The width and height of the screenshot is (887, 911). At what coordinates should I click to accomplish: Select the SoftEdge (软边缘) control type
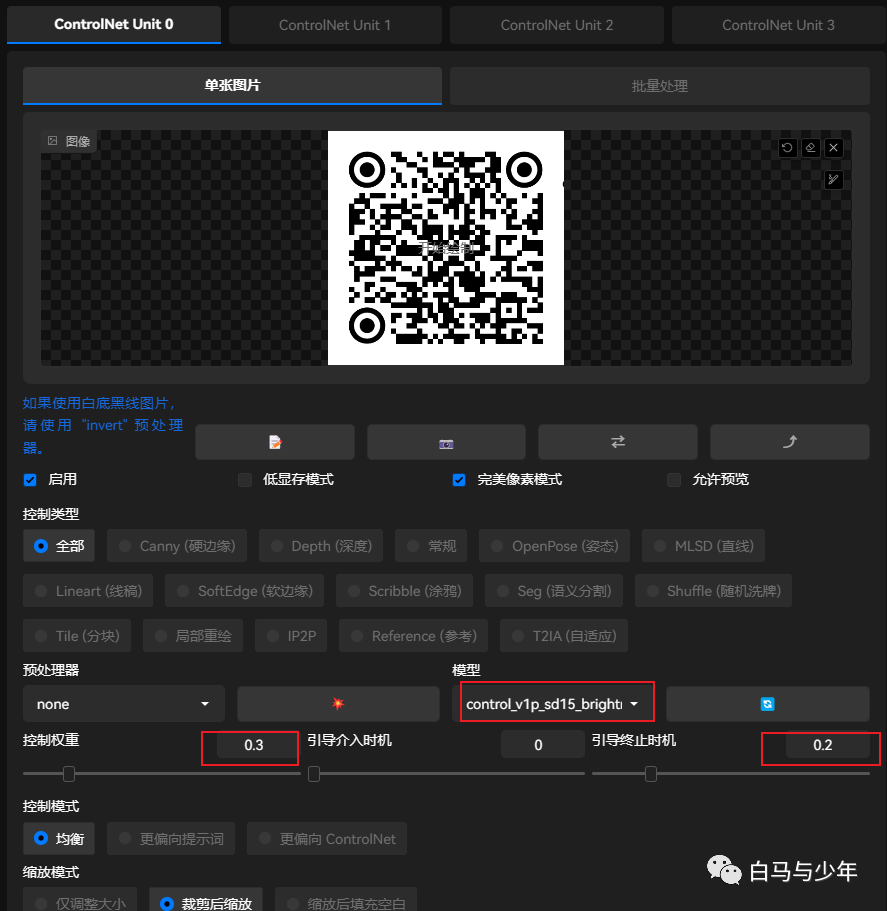[245, 591]
